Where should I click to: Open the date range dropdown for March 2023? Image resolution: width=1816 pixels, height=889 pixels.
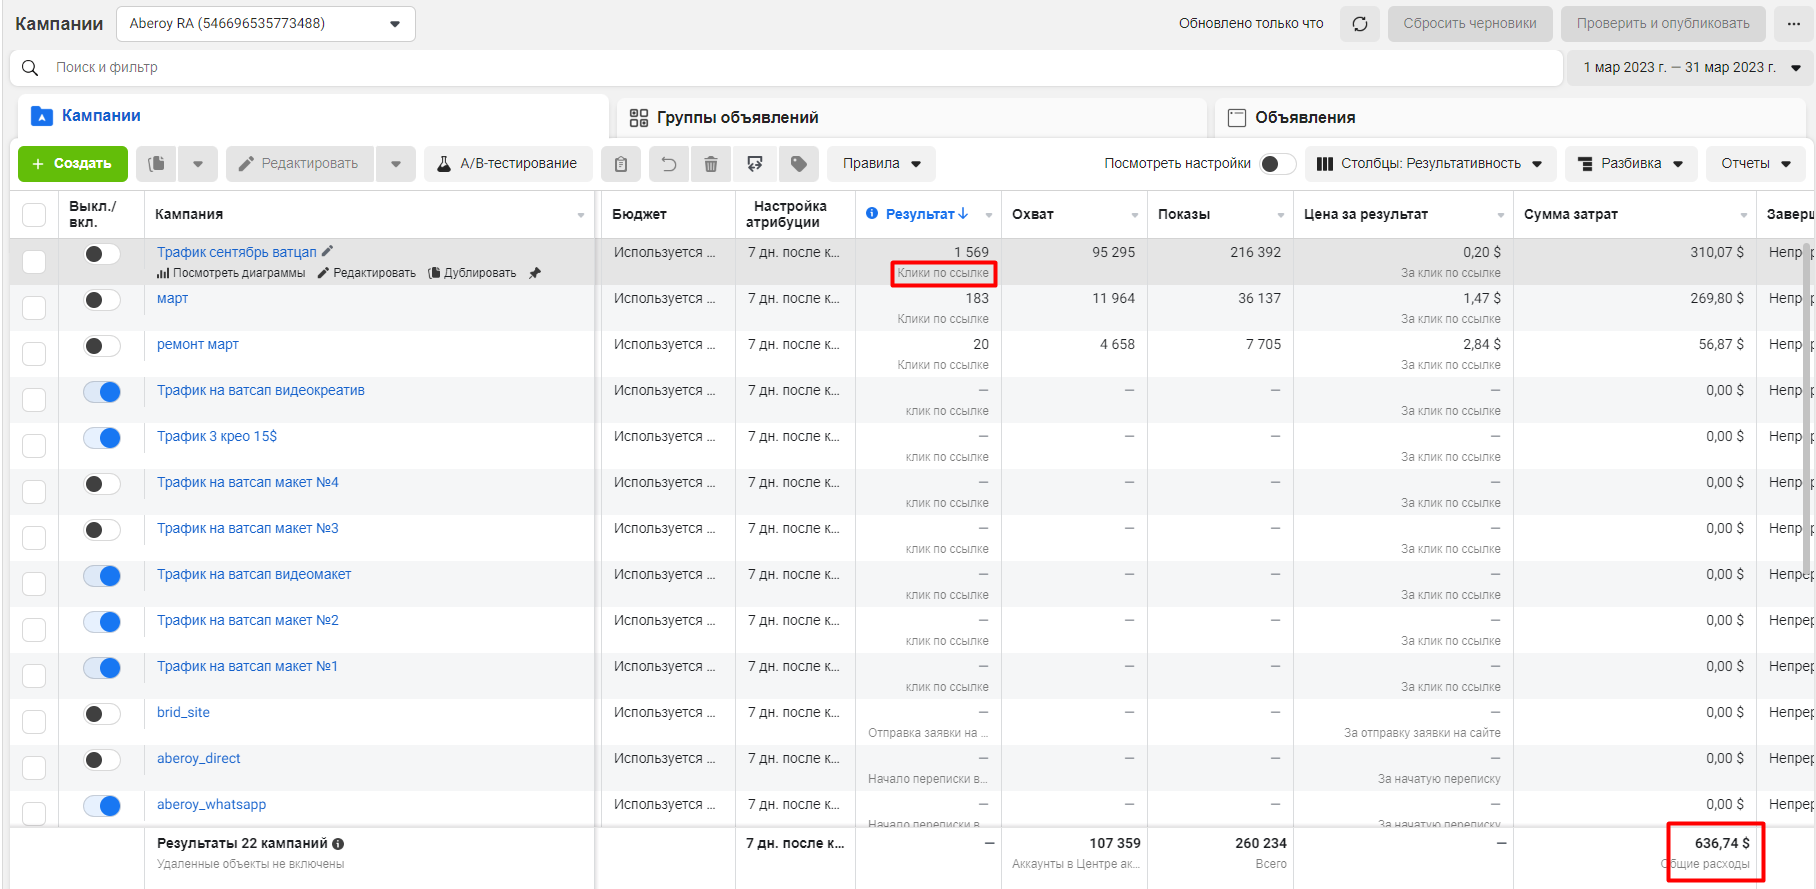pyautogui.click(x=1690, y=68)
